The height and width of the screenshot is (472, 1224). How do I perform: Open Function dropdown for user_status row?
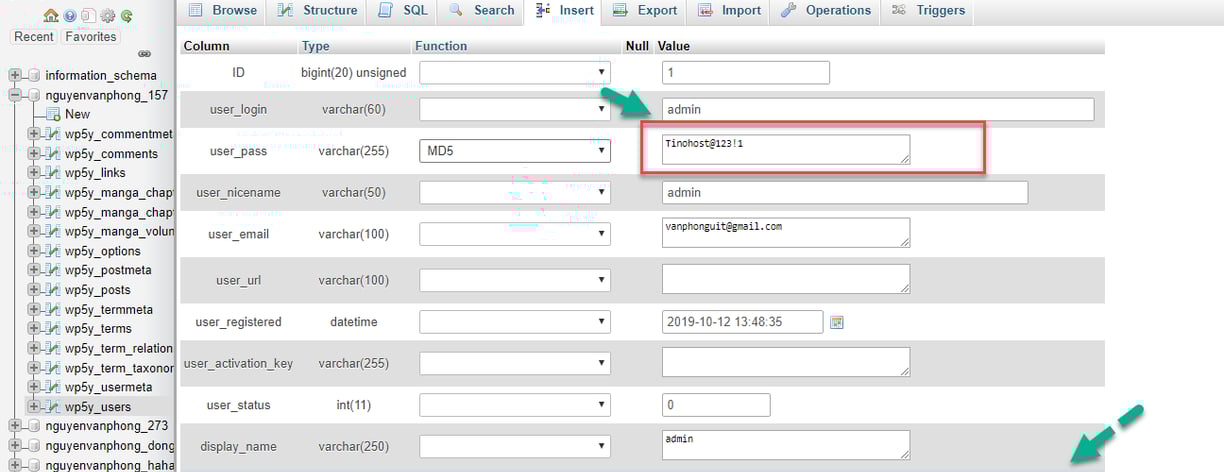(x=514, y=405)
